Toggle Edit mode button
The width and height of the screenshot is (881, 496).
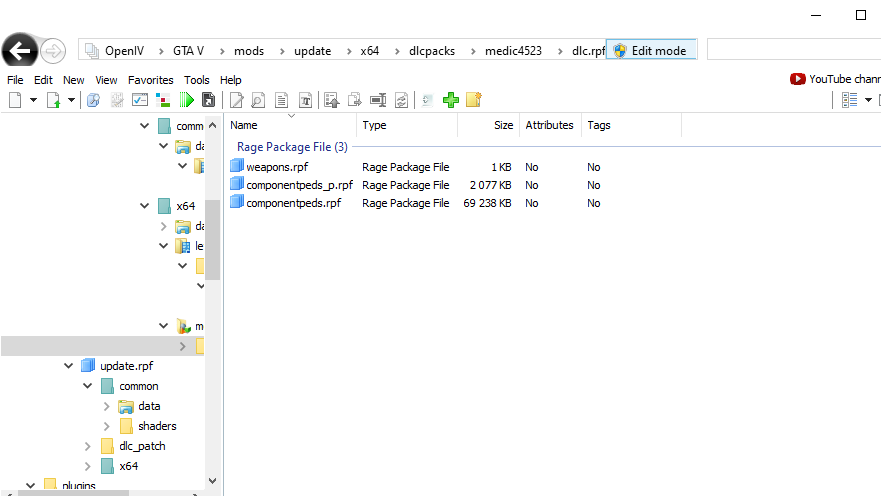(650, 50)
